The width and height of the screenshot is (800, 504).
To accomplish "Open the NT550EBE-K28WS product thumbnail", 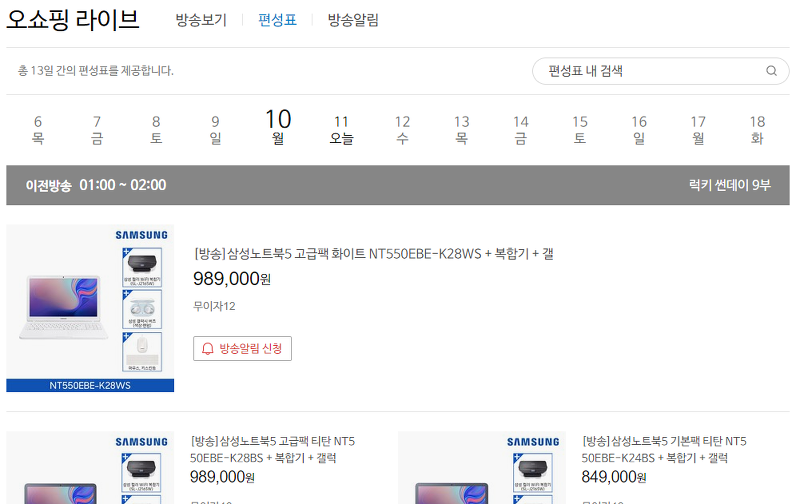I will [90, 308].
